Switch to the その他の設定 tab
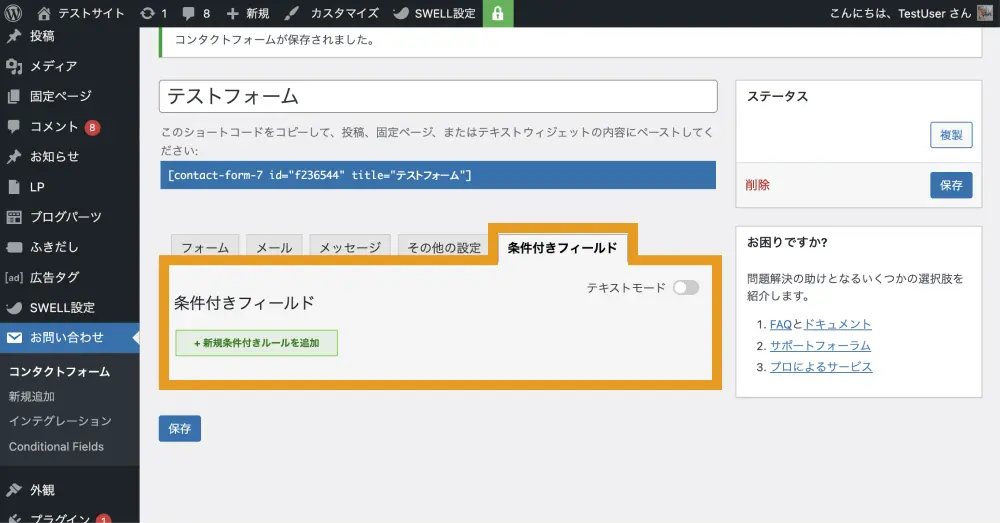Image resolution: width=1000 pixels, height=523 pixels. click(x=444, y=248)
